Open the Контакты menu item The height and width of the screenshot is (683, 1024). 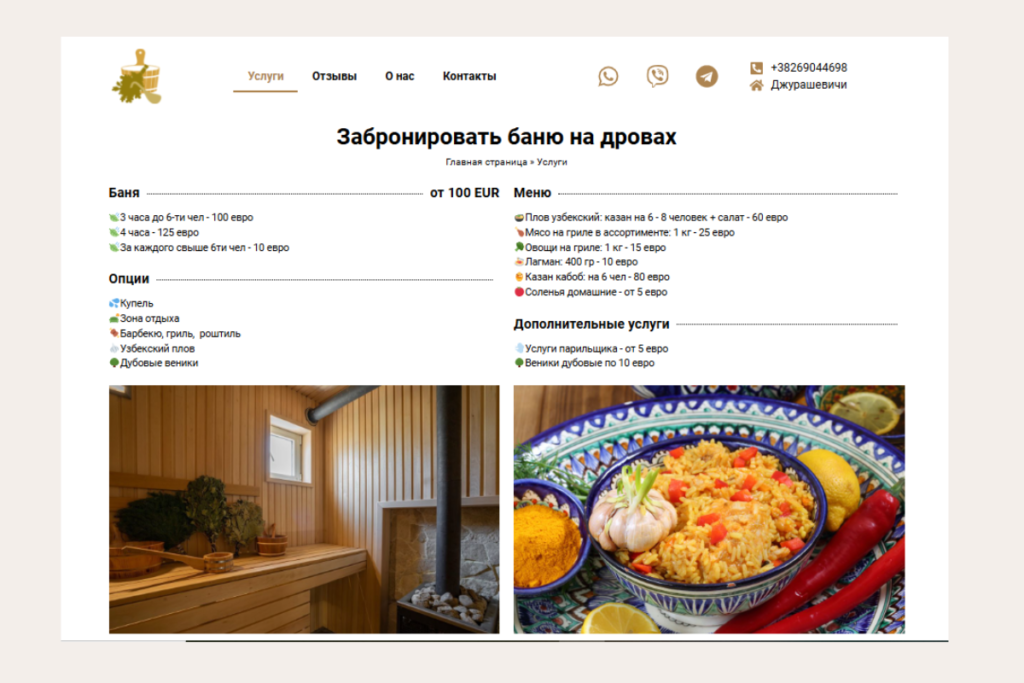[x=470, y=76]
